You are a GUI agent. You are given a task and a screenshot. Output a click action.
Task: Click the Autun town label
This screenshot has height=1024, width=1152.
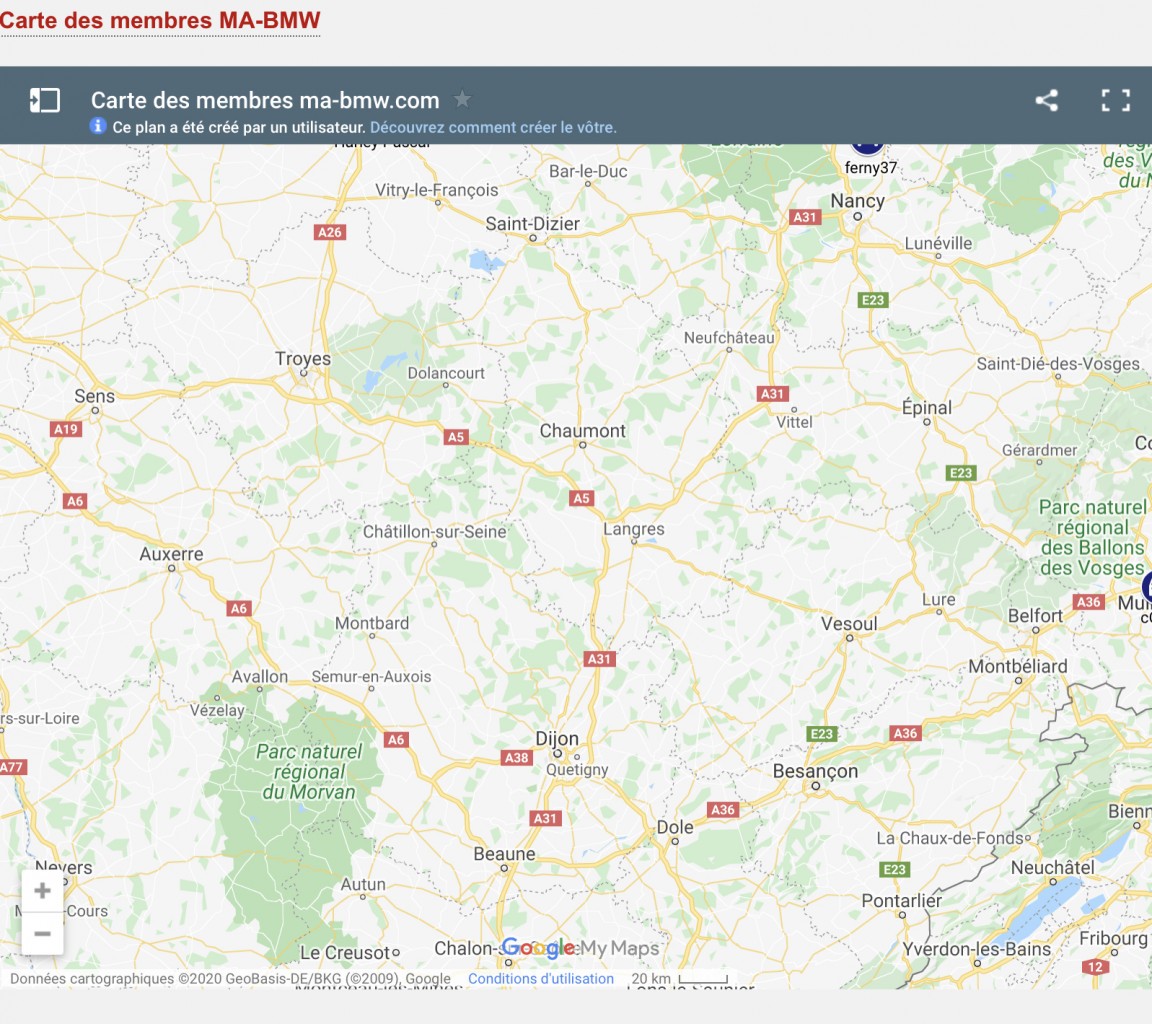[x=362, y=884]
